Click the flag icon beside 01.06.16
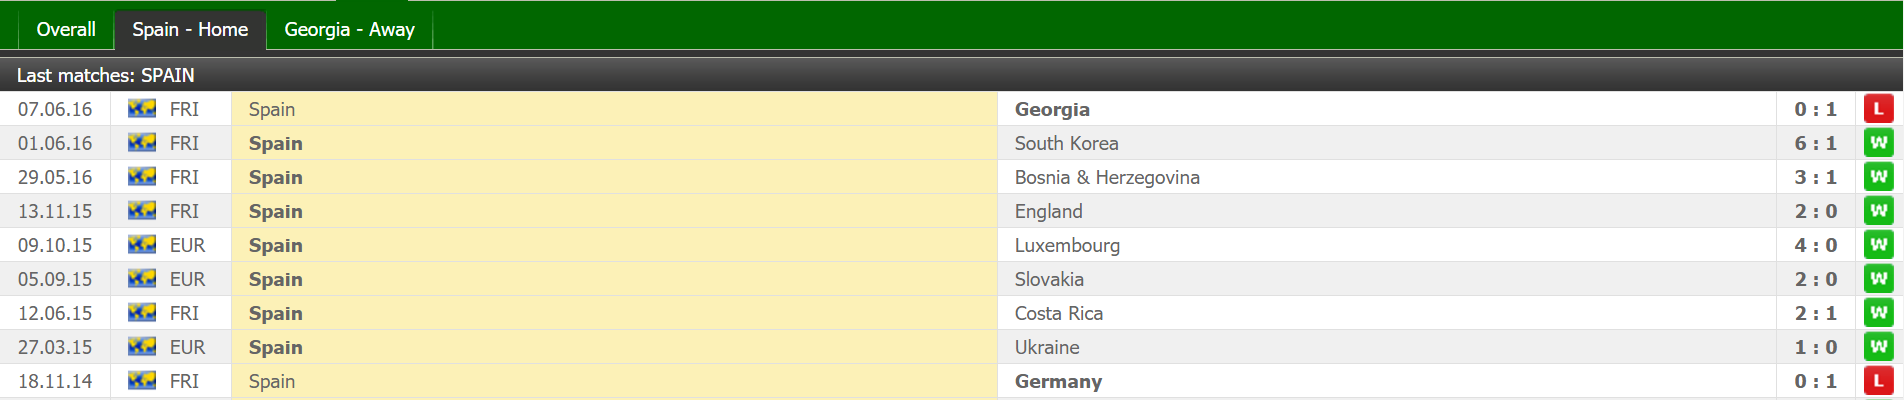This screenshot has height=400, width=1904. point(142,143)
